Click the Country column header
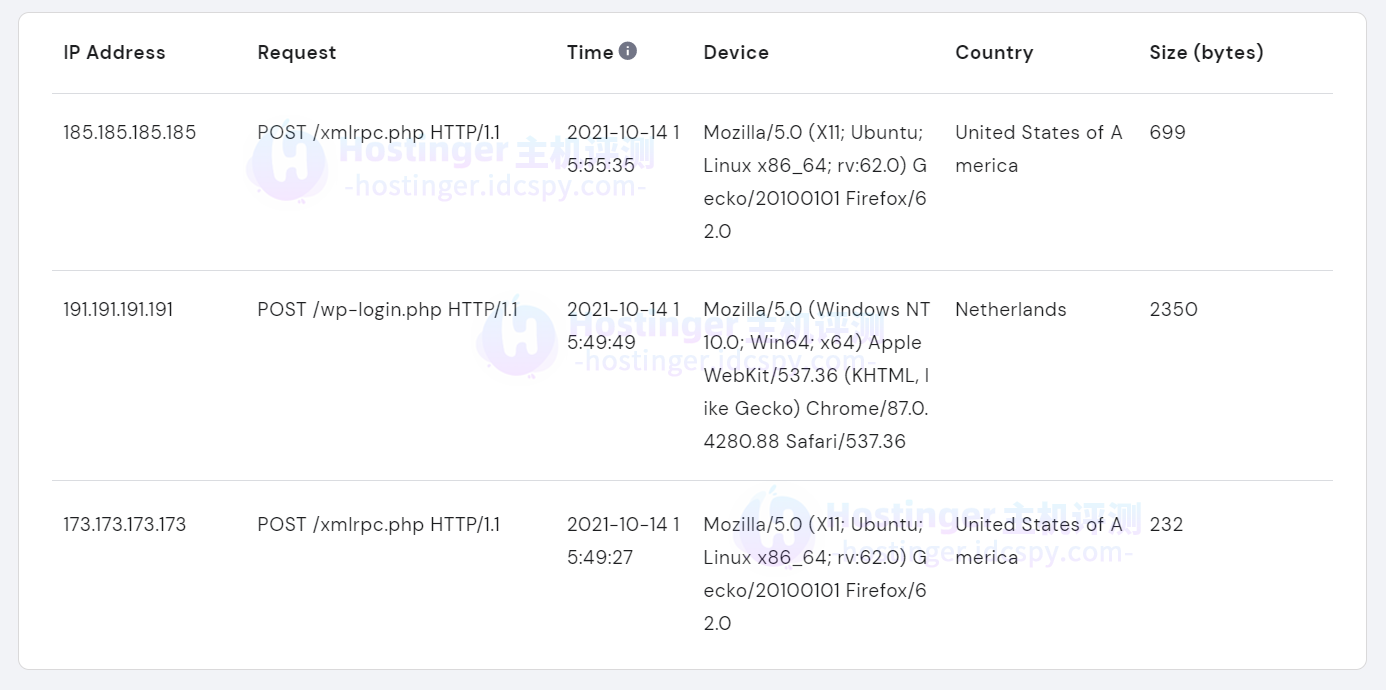The width and height of the screenshot is (1386, 690). [x=994, y=53]
